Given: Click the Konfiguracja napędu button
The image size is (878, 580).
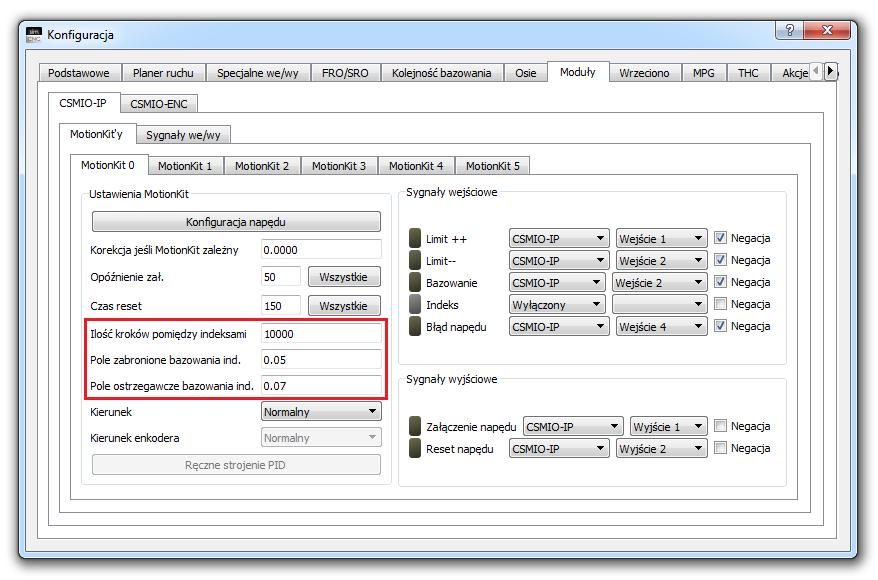Looking at the screenshot, I should click(x=236, y=222).
